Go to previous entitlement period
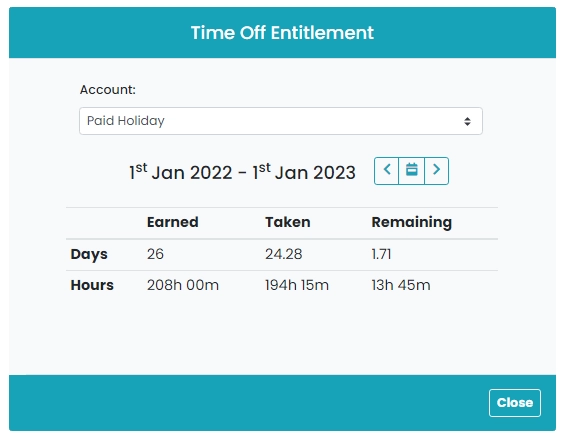This screenshot has width=565, height=439. point(387,171)
